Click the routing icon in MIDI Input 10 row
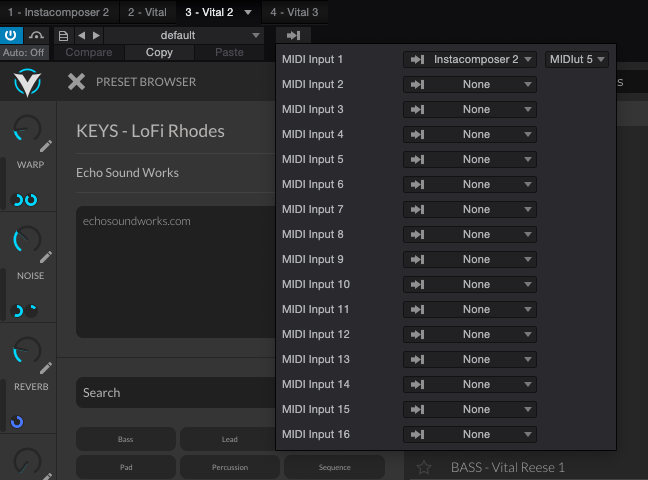 point(417,284)
